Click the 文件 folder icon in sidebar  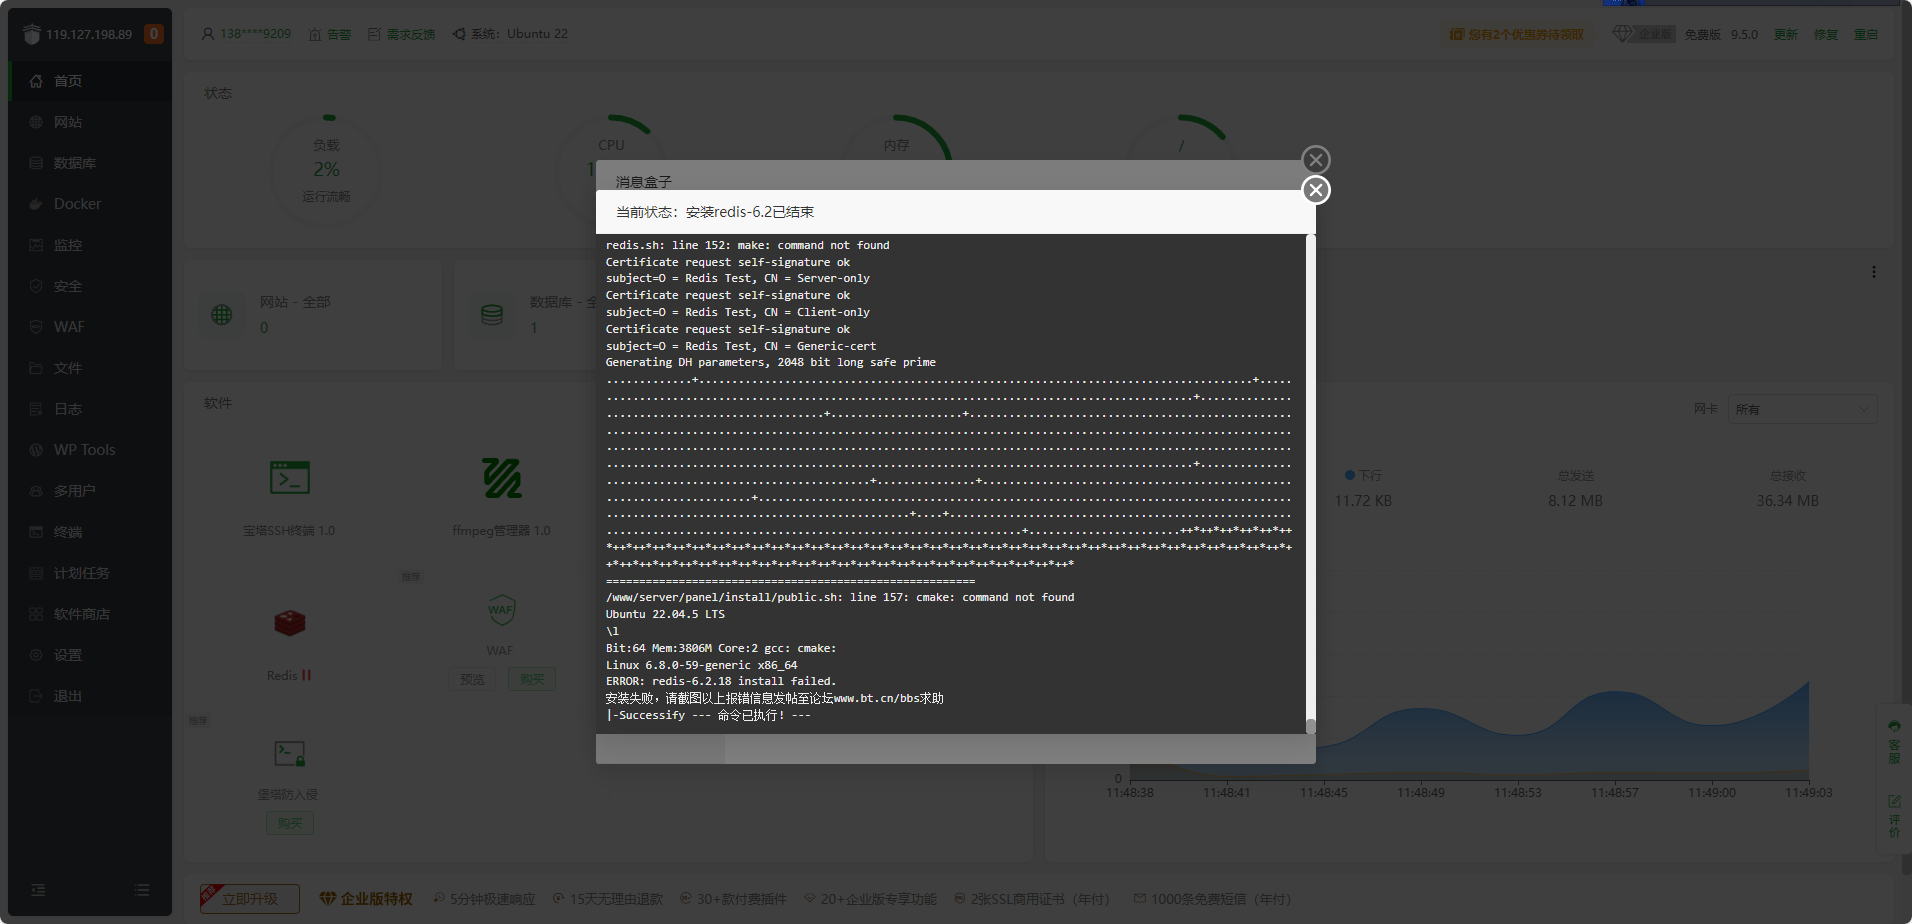36,368
